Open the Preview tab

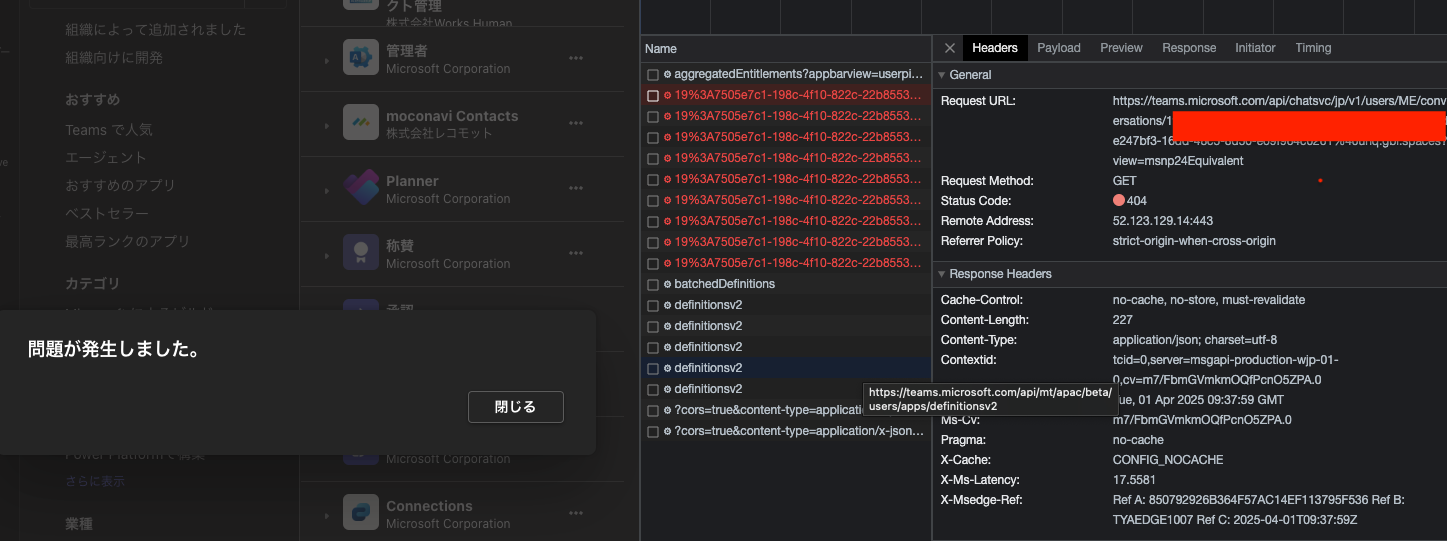[1121, 48]
